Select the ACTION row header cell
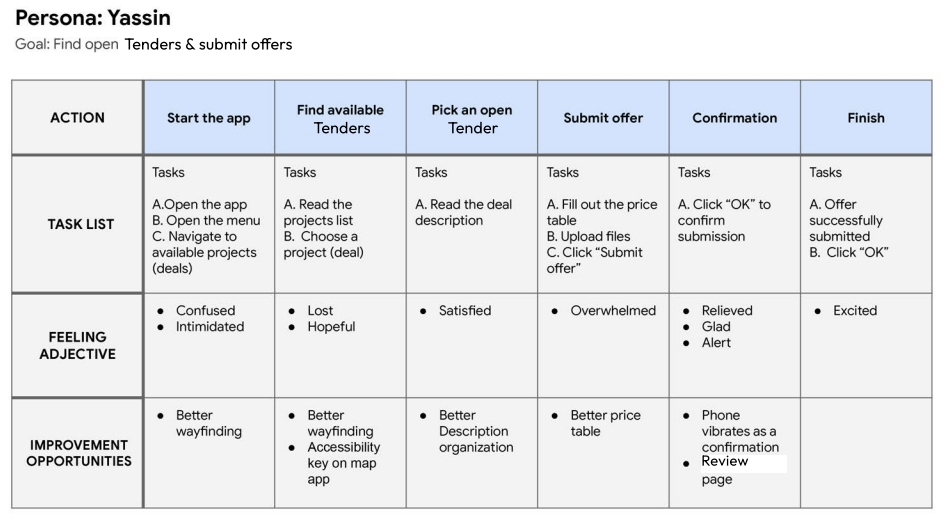Image resolution: width=944 pixels, height=523 pixels. (77, 118)
